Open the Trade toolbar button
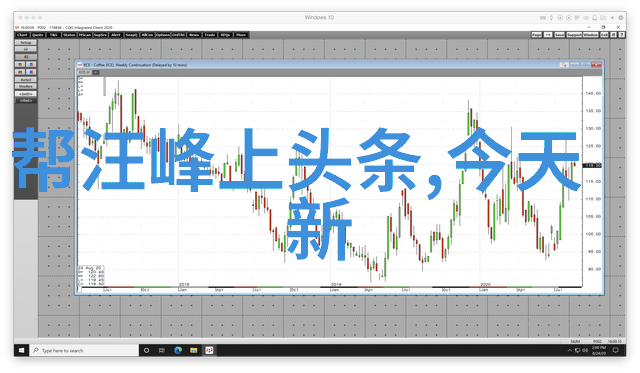This screenshot has width=640, height=373. tap(210, 35)
